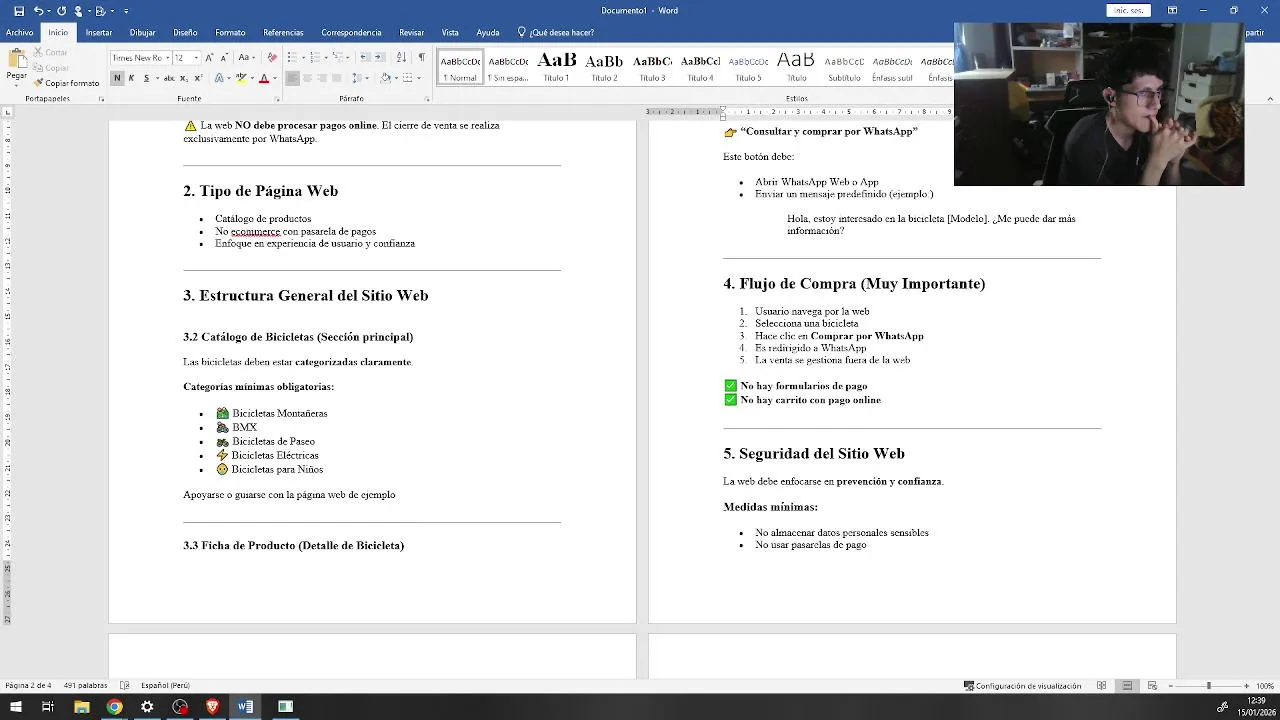Image resolution: width=1280 pixels, height=720 pixels.
Task: Apply the Título 1 style
Action: tap(556, 66)
